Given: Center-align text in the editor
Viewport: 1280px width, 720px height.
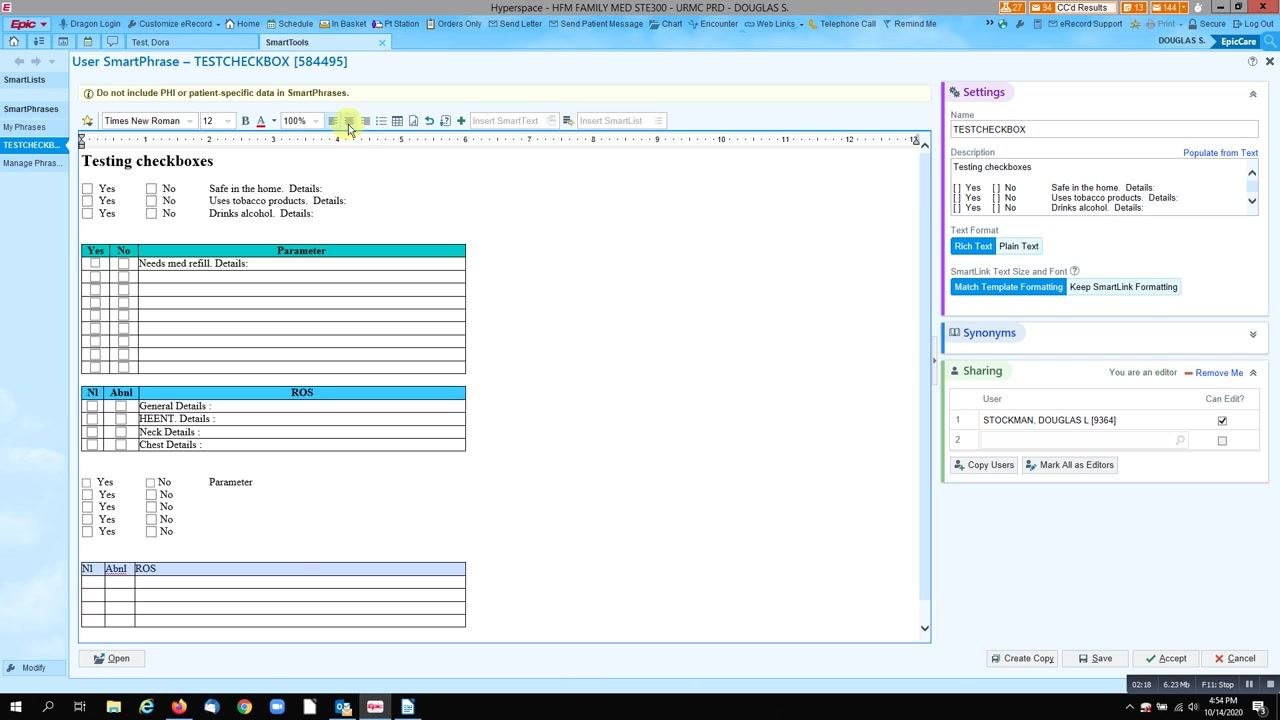Looking at the screenshot, I should pyautogui.click(x=349, y=121).
